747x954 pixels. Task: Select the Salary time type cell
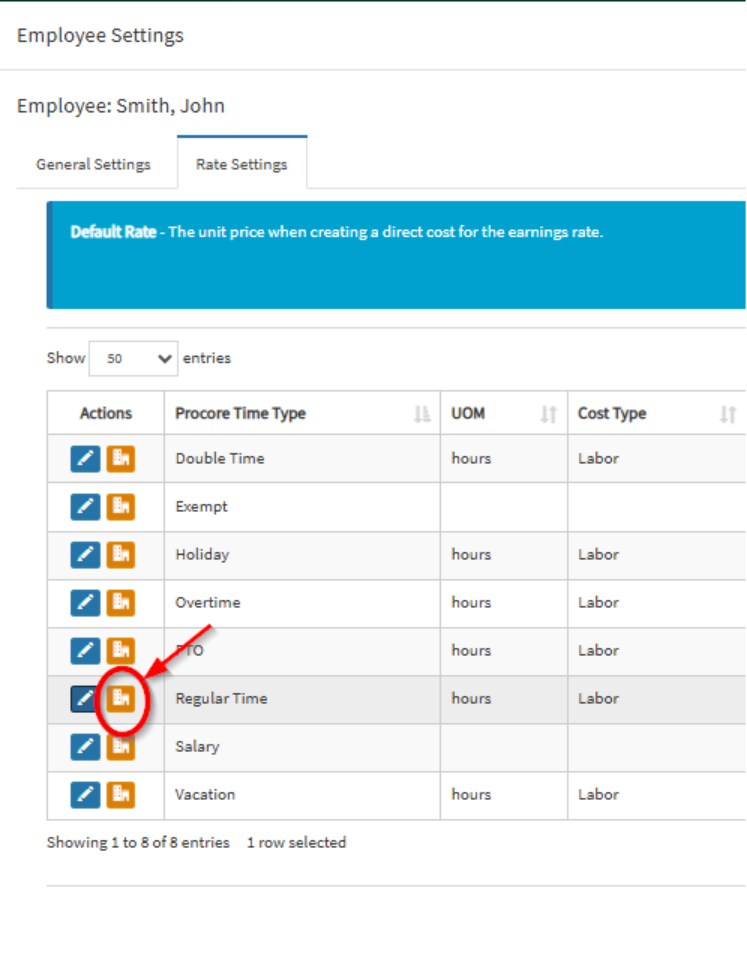(302, 747)
